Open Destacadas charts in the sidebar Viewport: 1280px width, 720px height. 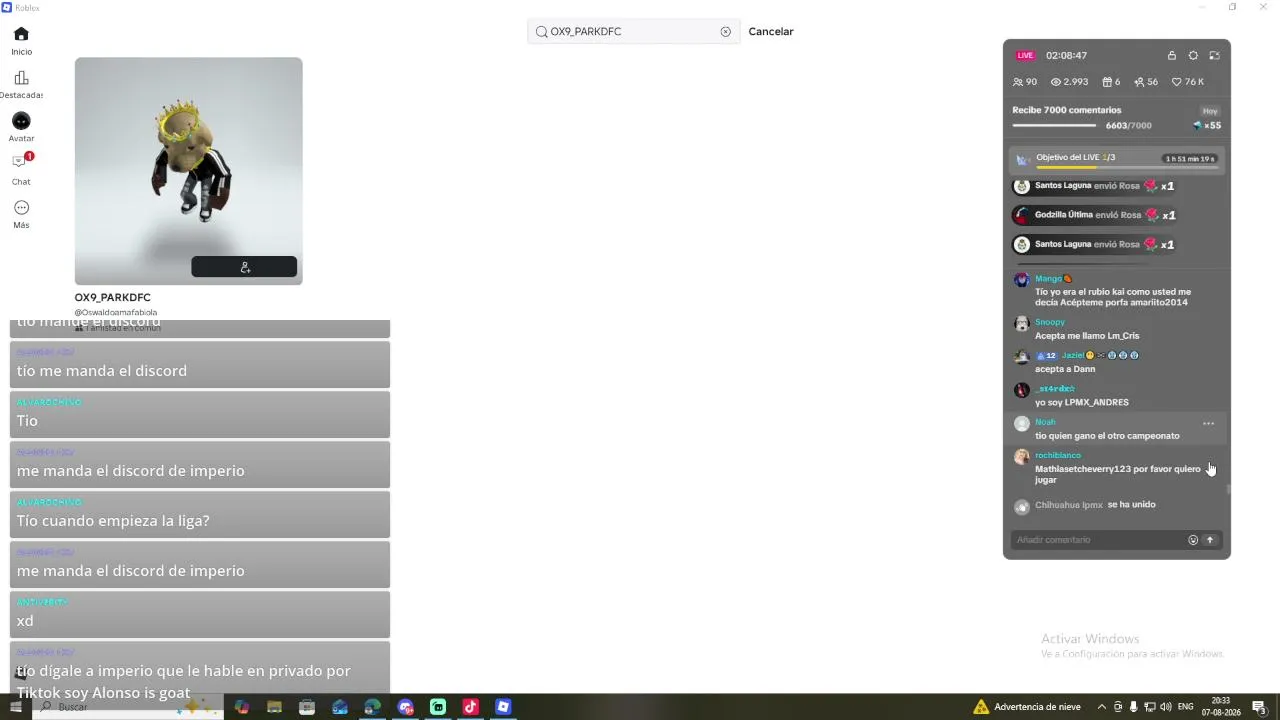21,84
